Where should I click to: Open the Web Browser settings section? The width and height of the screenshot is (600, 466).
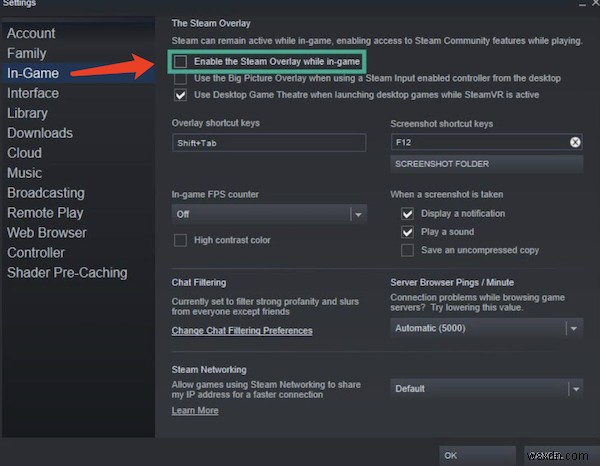(x=47, y=233)
